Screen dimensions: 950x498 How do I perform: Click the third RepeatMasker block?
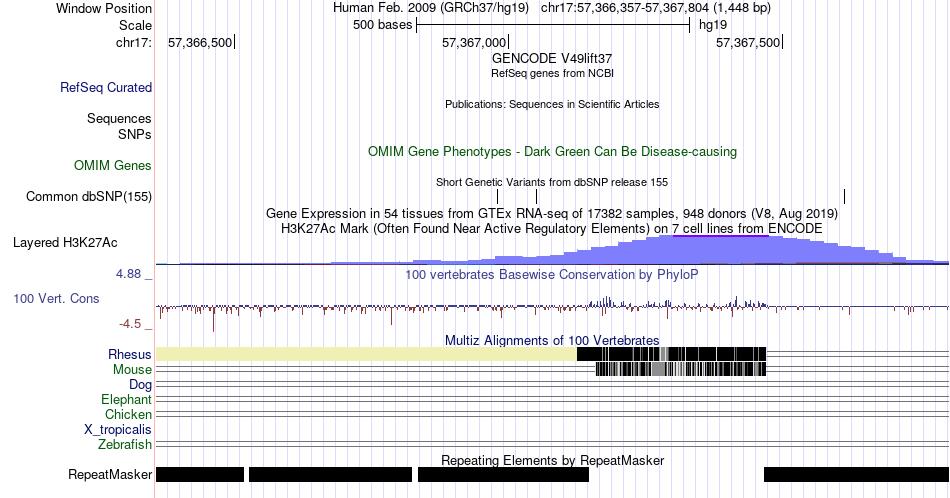point(503,474)
